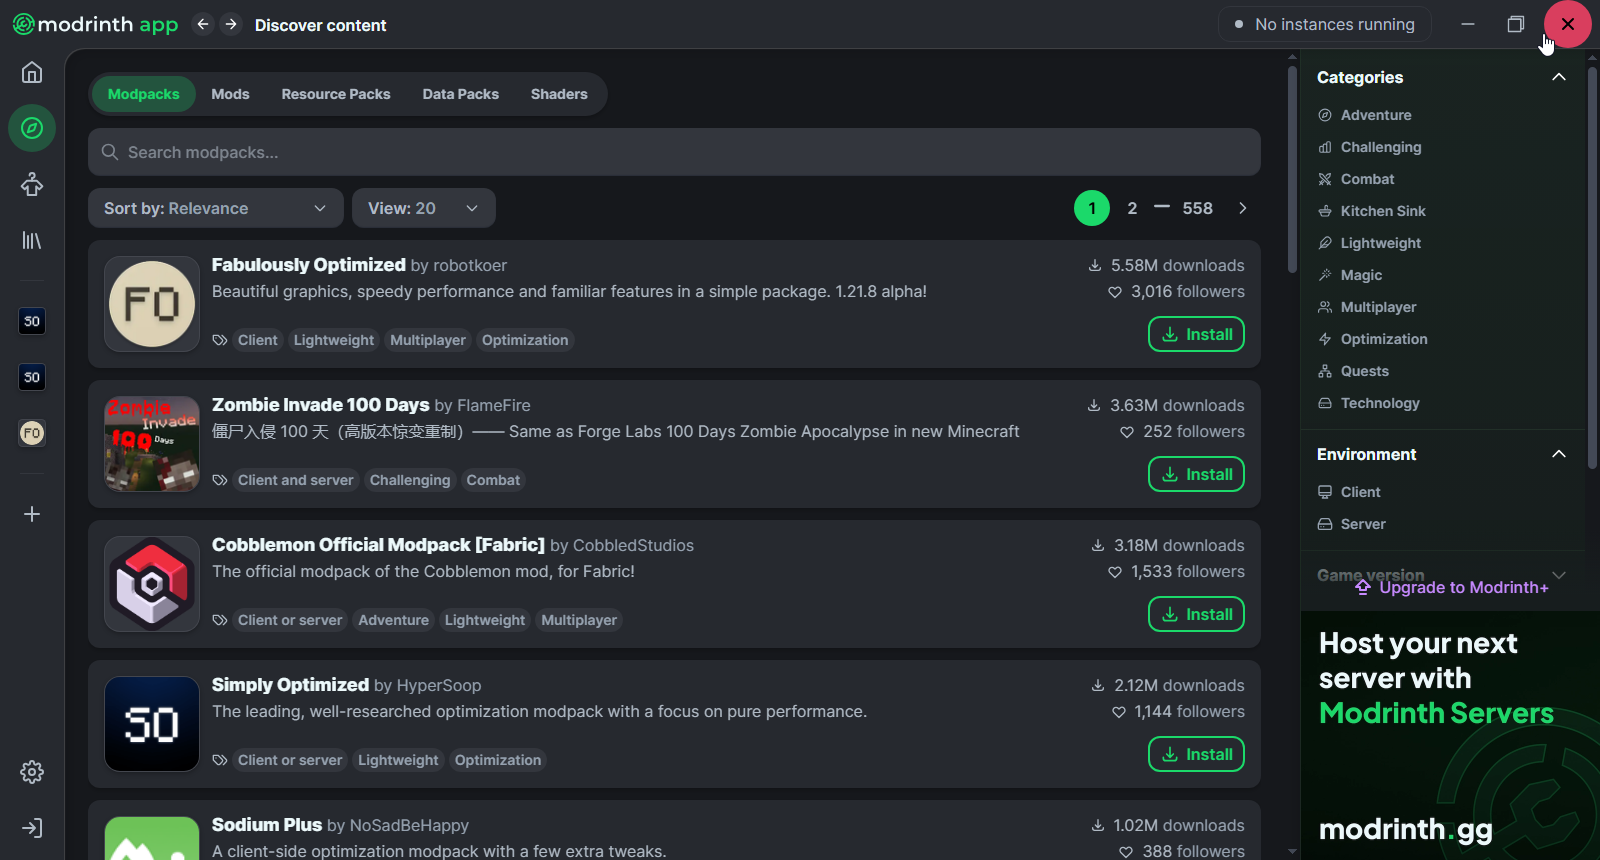Restore down the Modrinth app window
This screenshot has height=860, width=1600.
click(x=1516, y=24)
